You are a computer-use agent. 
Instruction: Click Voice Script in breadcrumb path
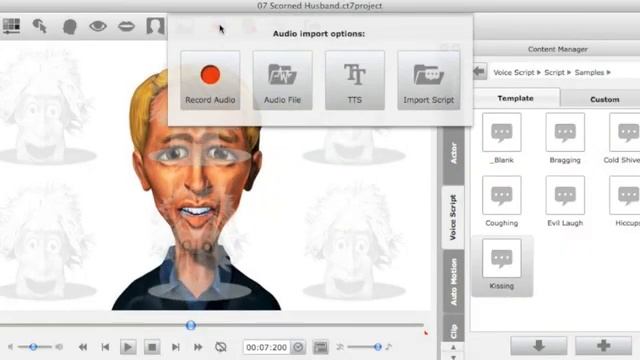(x=513, y=73)
